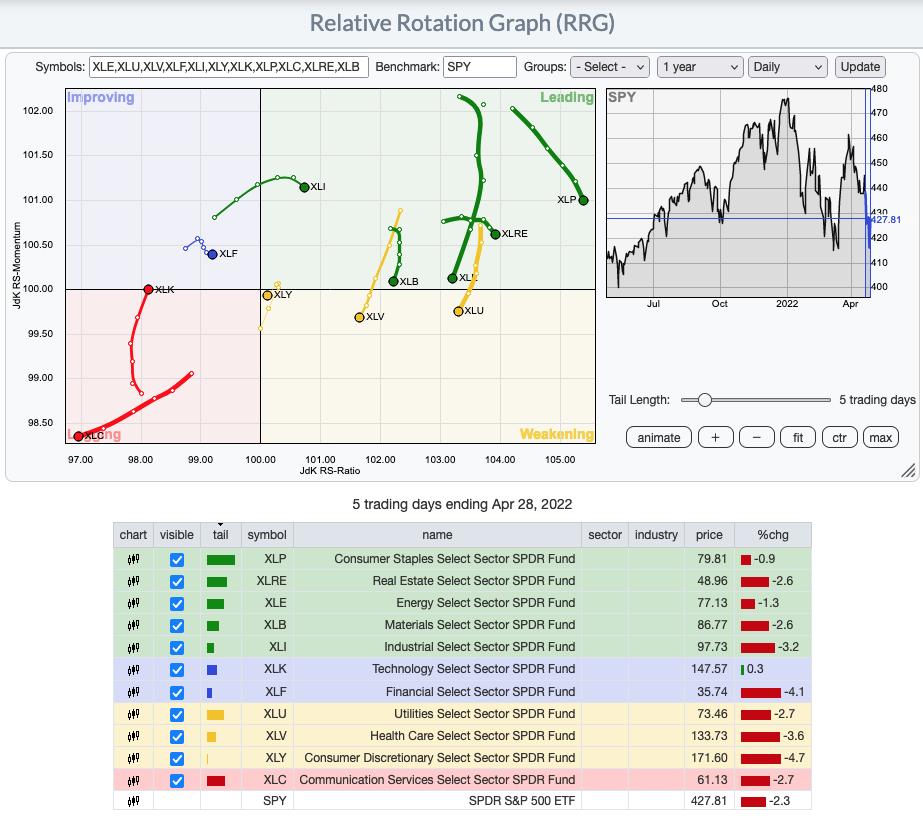Sort table by name column
This screenshot has width=923, height=816.
point(437,535)
